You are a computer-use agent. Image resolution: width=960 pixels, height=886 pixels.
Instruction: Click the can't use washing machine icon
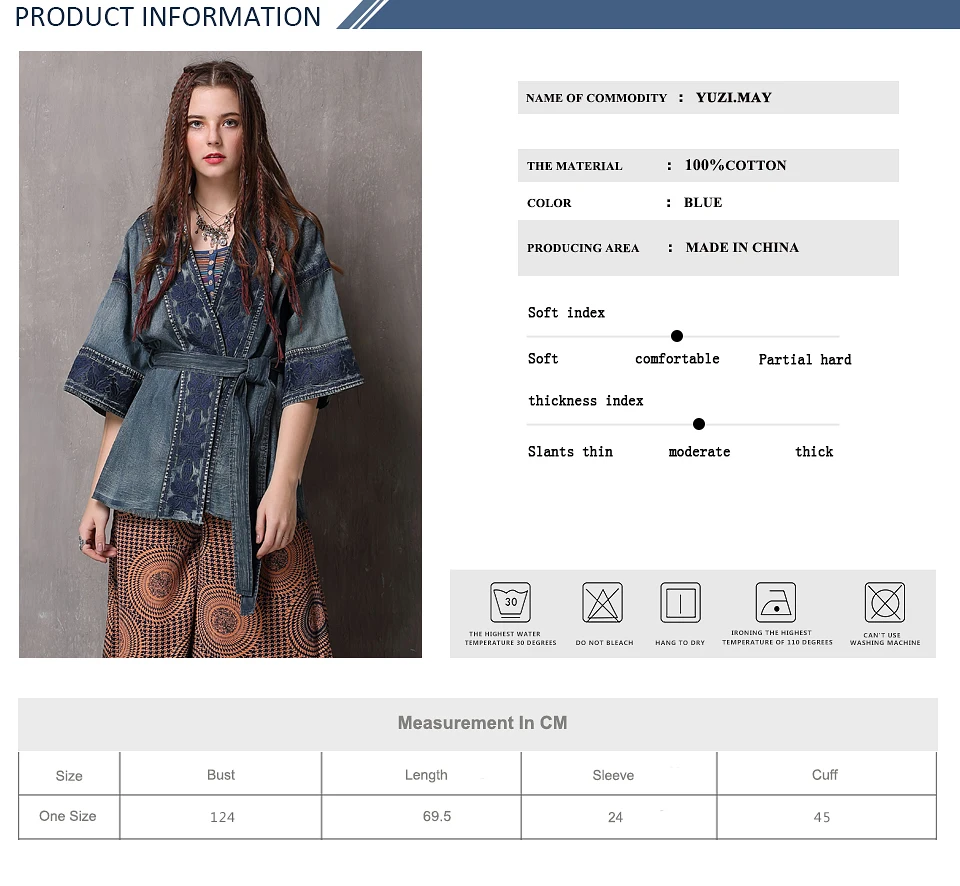point(885,603)
